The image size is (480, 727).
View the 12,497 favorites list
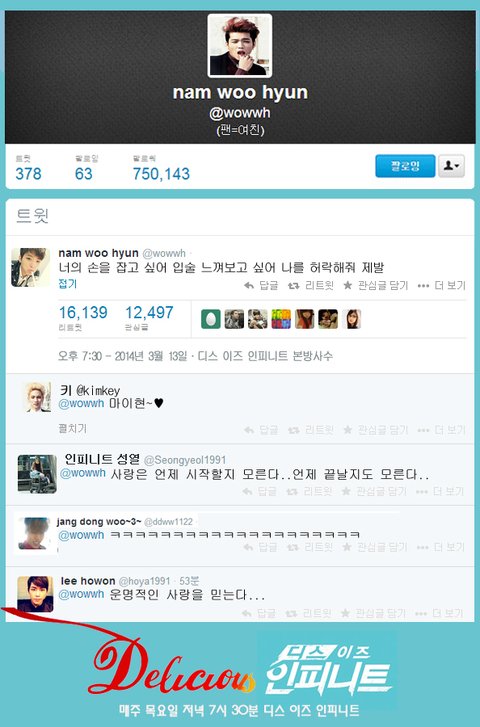[149, 318]
